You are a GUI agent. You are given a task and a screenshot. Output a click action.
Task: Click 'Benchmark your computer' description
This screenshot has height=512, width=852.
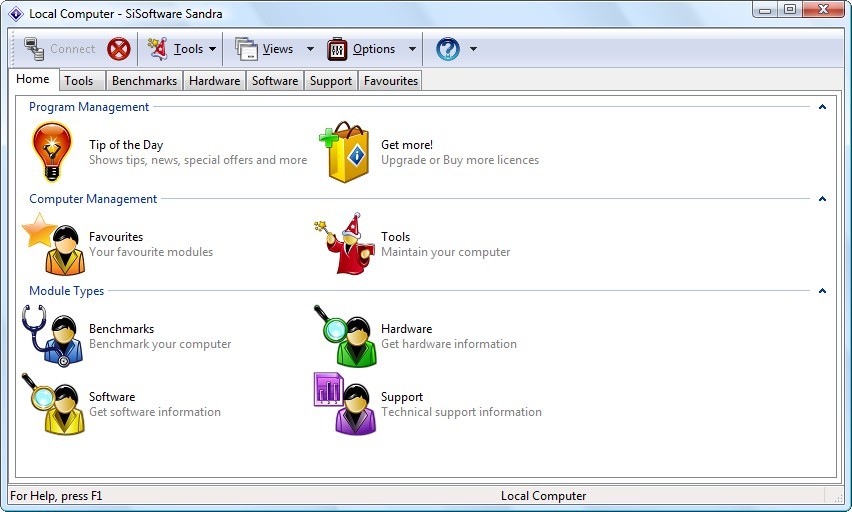pos(160,344)
